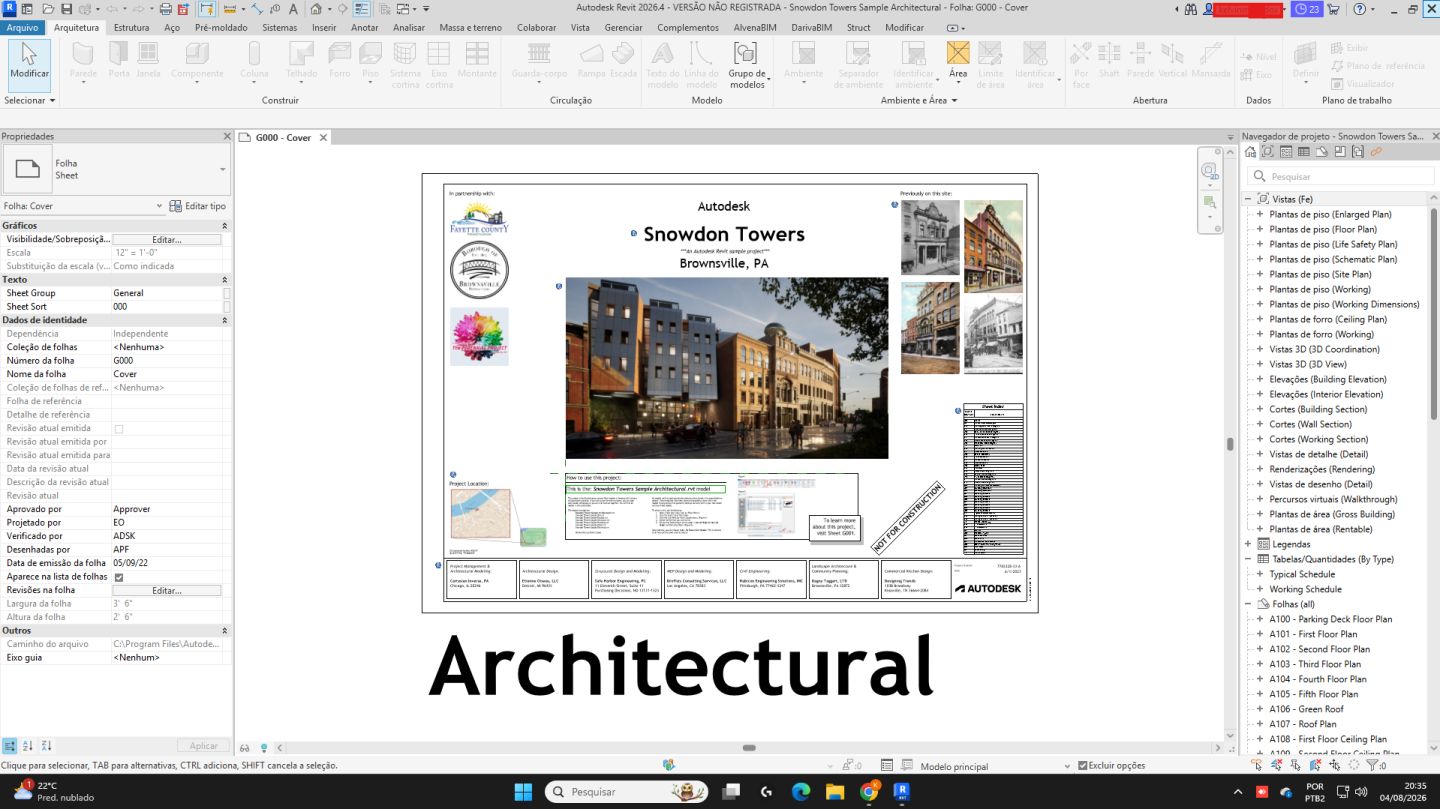The height and width of the screenshot is (809, 1440).
Task: Select A106 - Green Roof sheet
Action: click(1306, 709)
